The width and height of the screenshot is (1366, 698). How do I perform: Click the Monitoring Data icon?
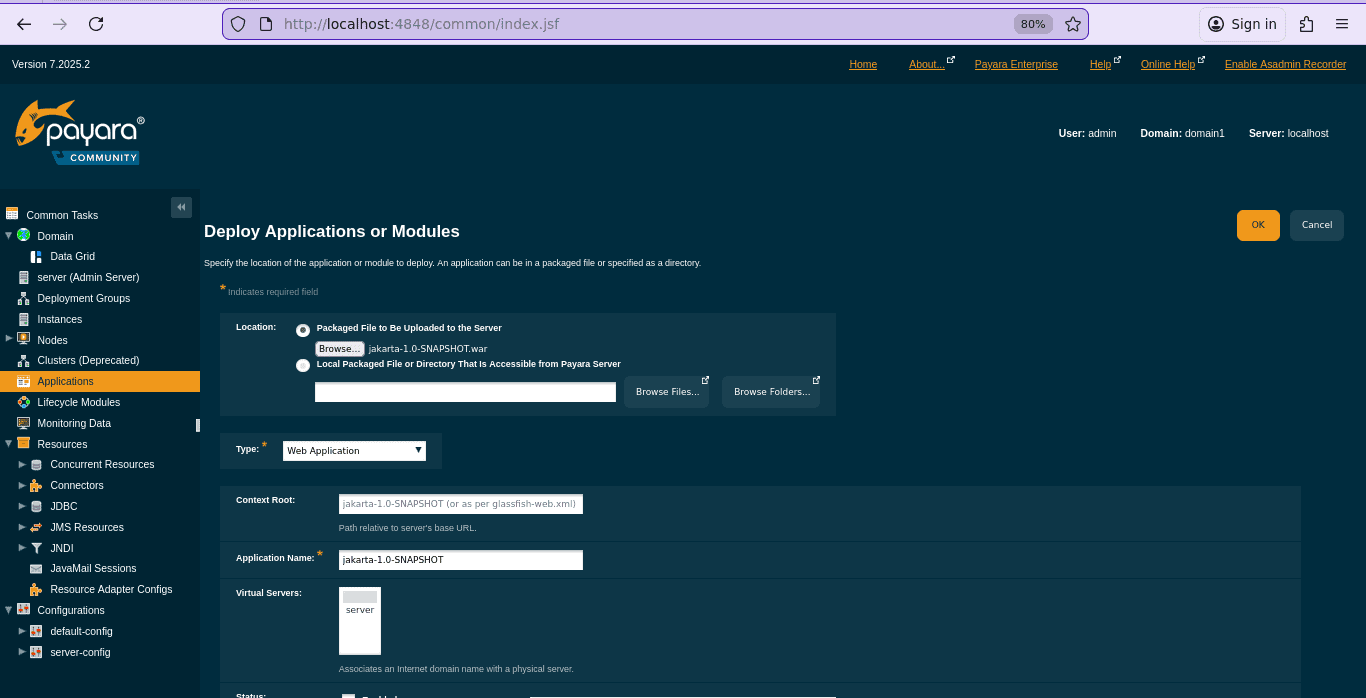(x=24, y=423)
